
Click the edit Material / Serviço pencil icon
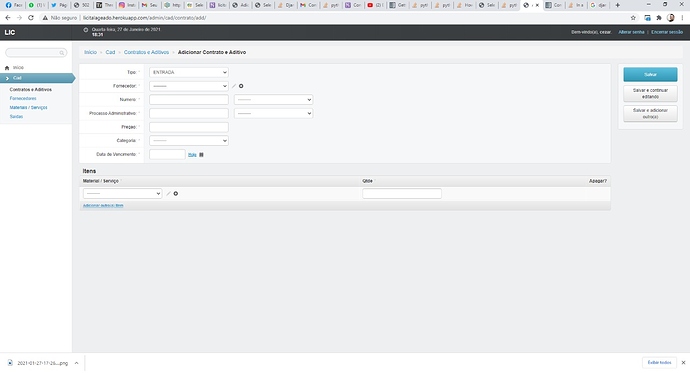(x=169, y=194)
